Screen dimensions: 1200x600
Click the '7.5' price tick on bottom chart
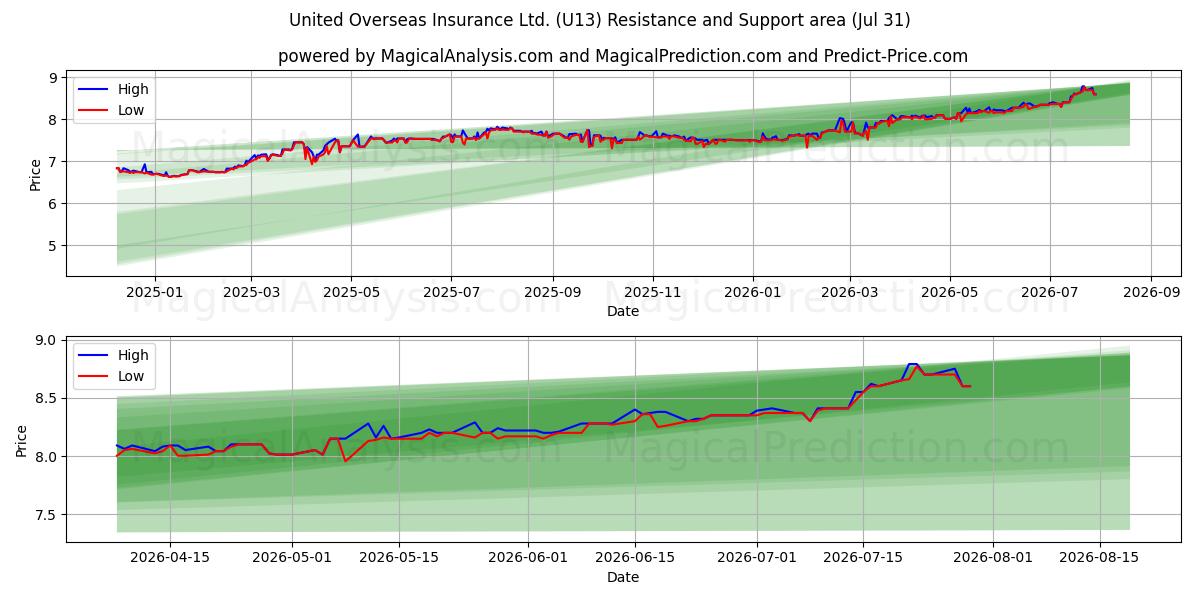tap(48, 515)
